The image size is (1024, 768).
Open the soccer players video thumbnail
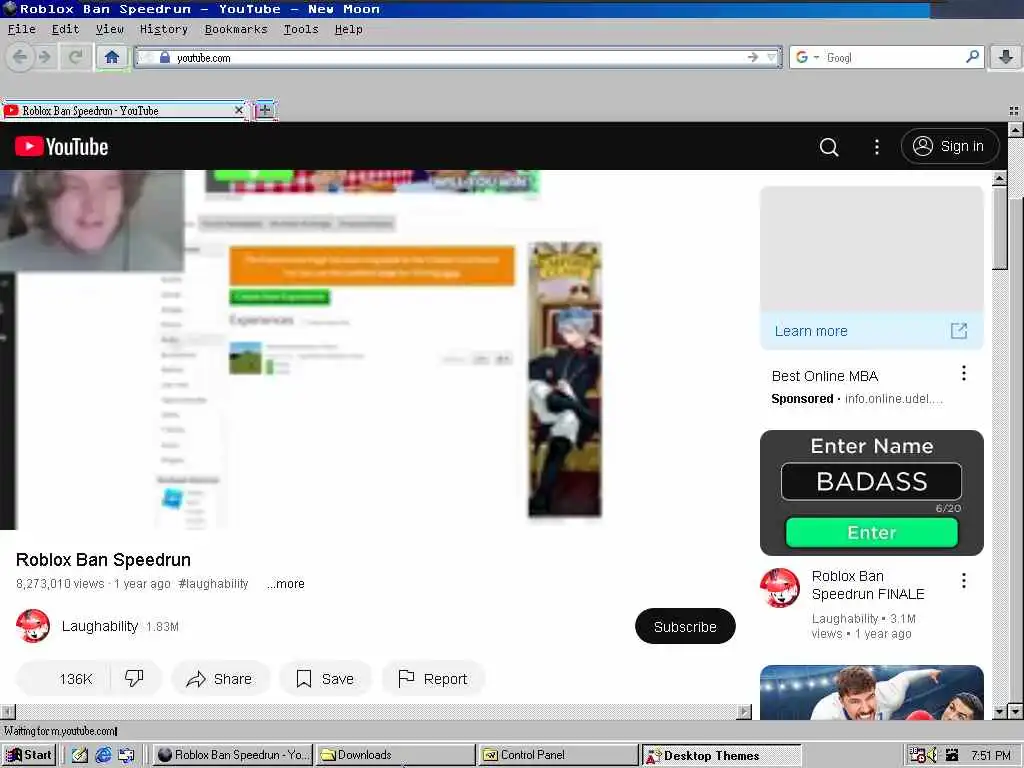[x=872, y=692]
